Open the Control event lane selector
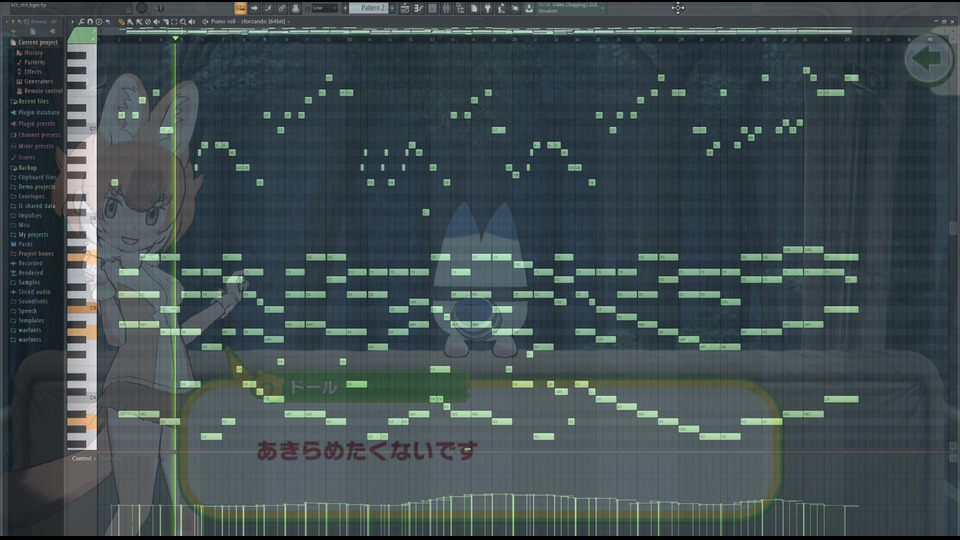Image resolution: width=960 pixels, height=540 pixels. (82, 458)
